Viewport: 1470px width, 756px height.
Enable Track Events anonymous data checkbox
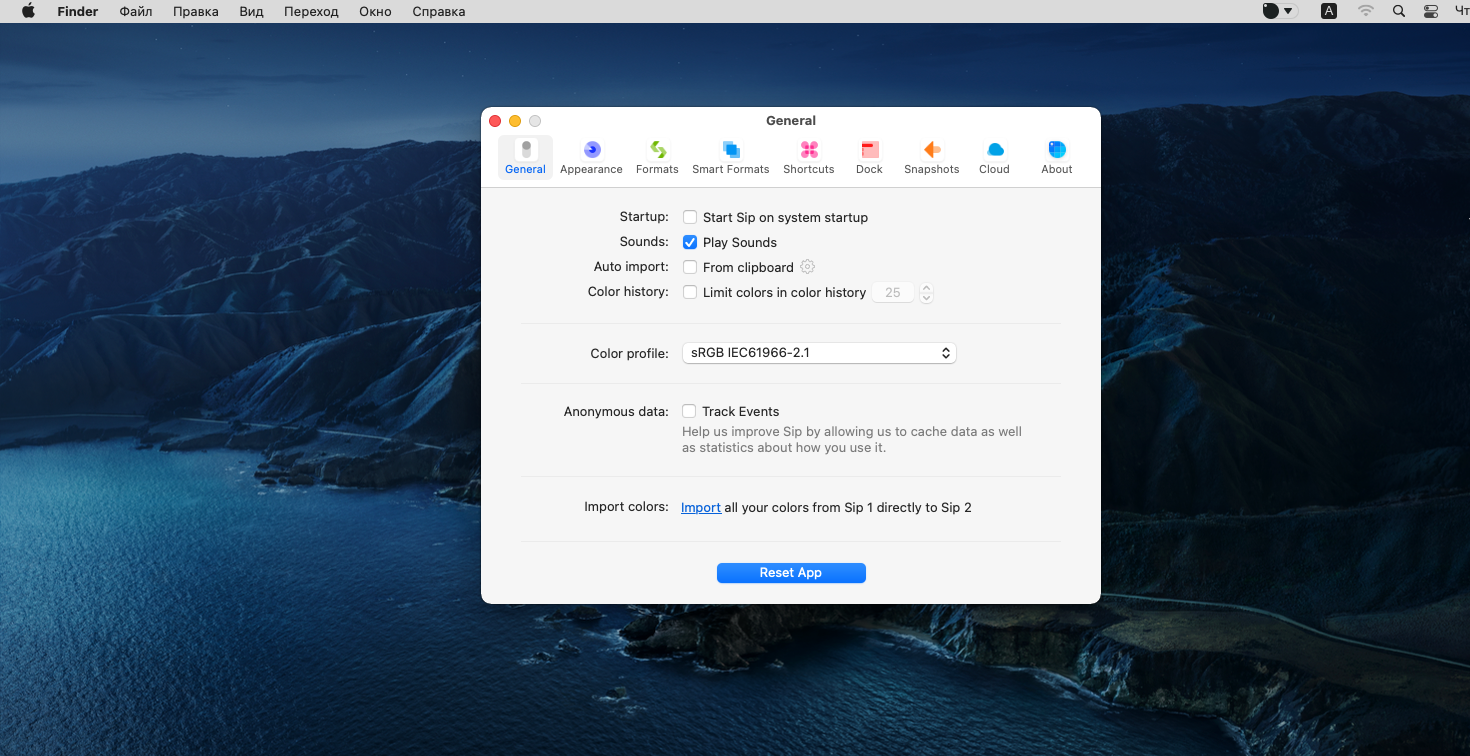pos(690,411)
